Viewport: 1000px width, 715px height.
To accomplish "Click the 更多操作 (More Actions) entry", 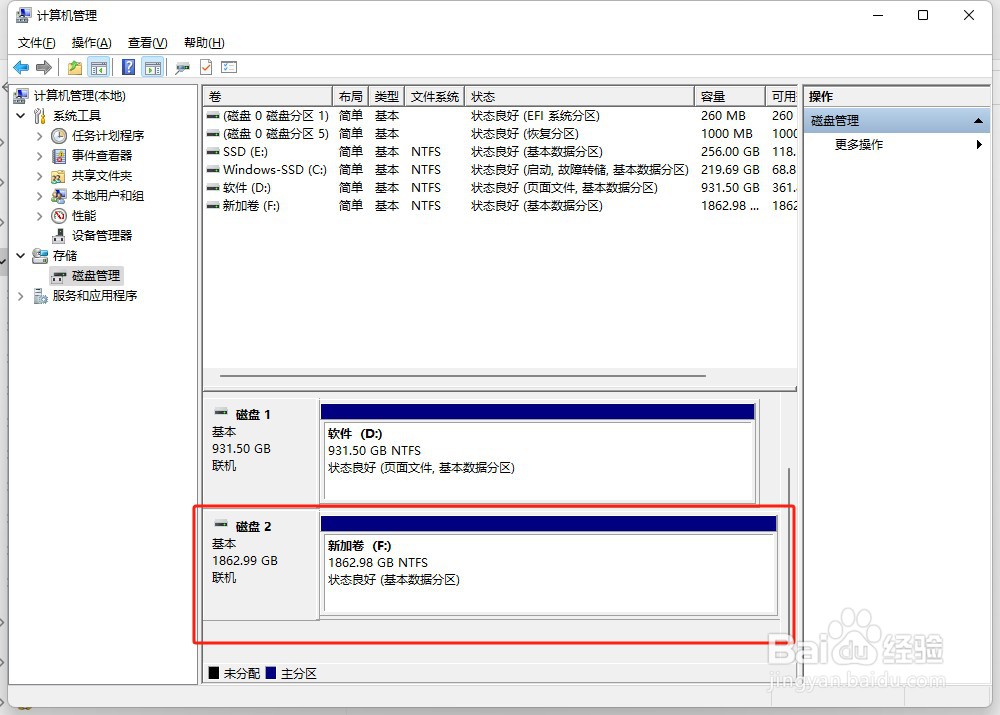I will (x=860, y=144).
